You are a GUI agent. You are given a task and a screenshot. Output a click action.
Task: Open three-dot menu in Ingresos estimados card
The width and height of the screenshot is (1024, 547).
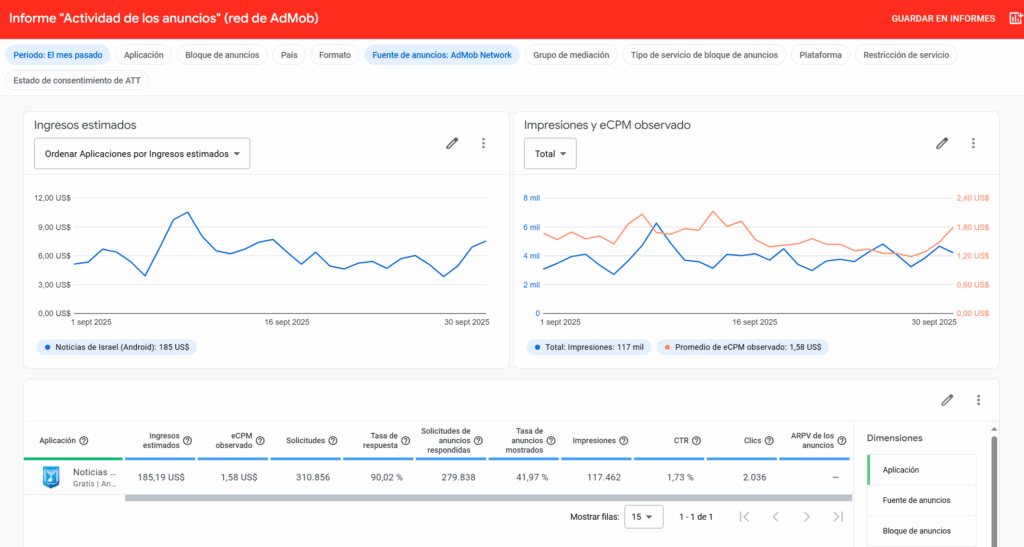pyautogui.click(x=483, y=144)
